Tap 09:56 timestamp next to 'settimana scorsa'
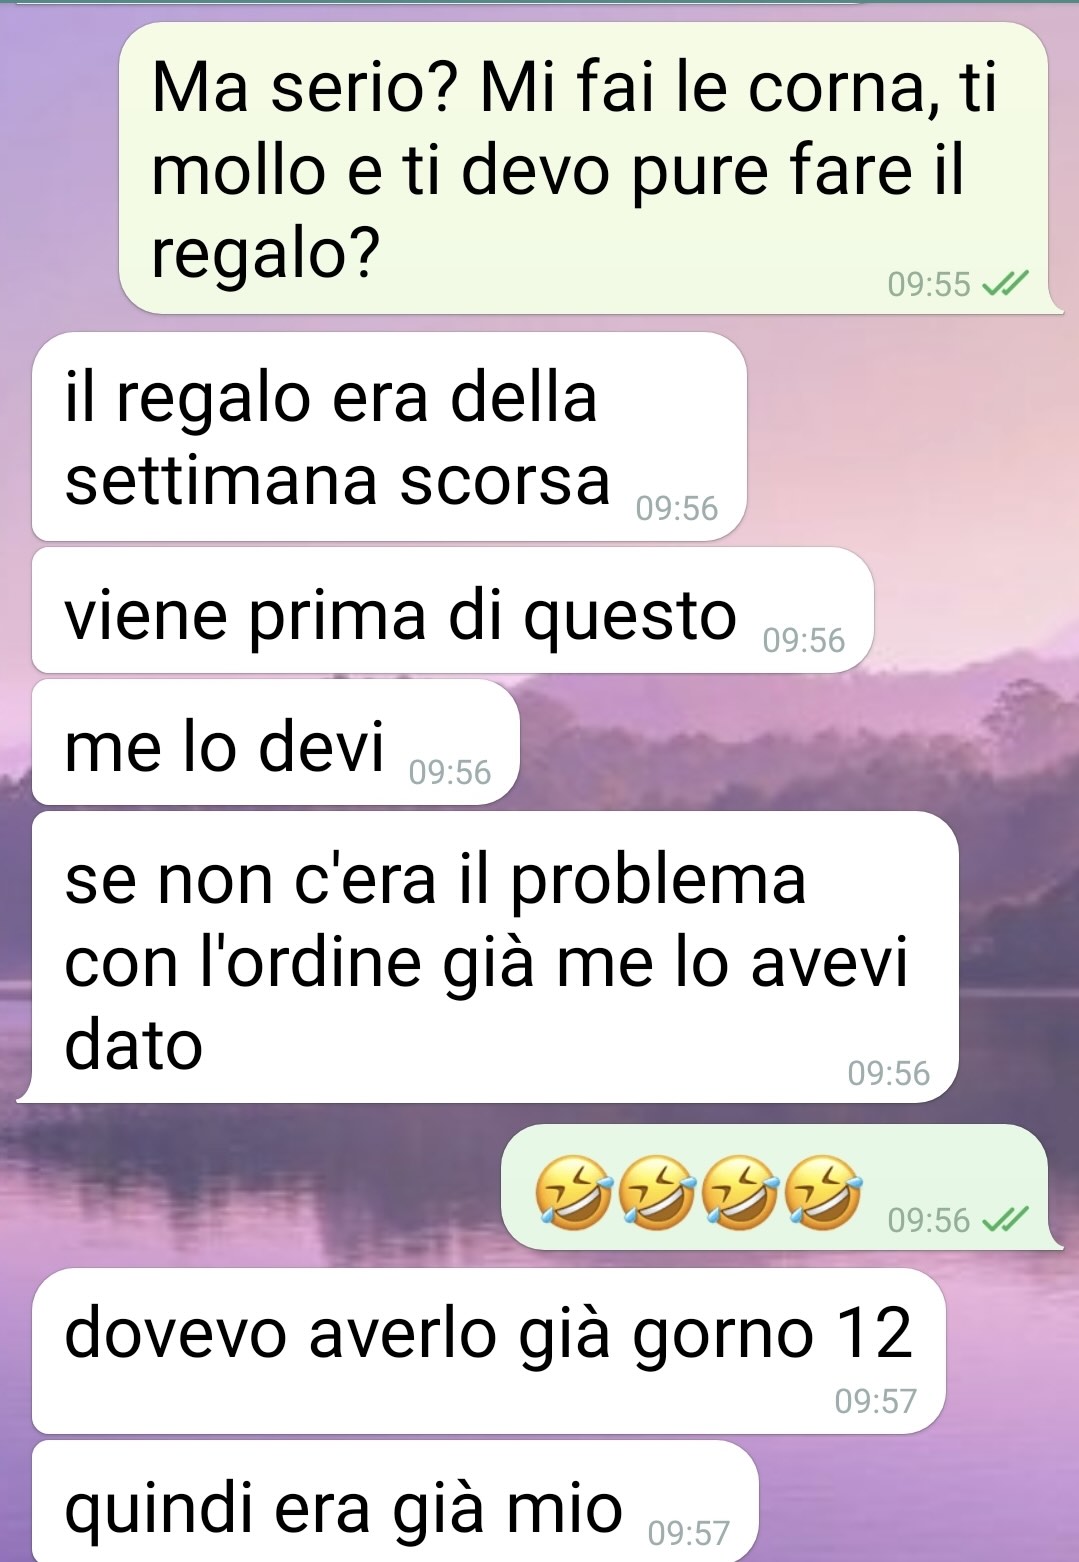Image resolution: width=1079 pixels, height=1562 pixels. click(677, 509)
